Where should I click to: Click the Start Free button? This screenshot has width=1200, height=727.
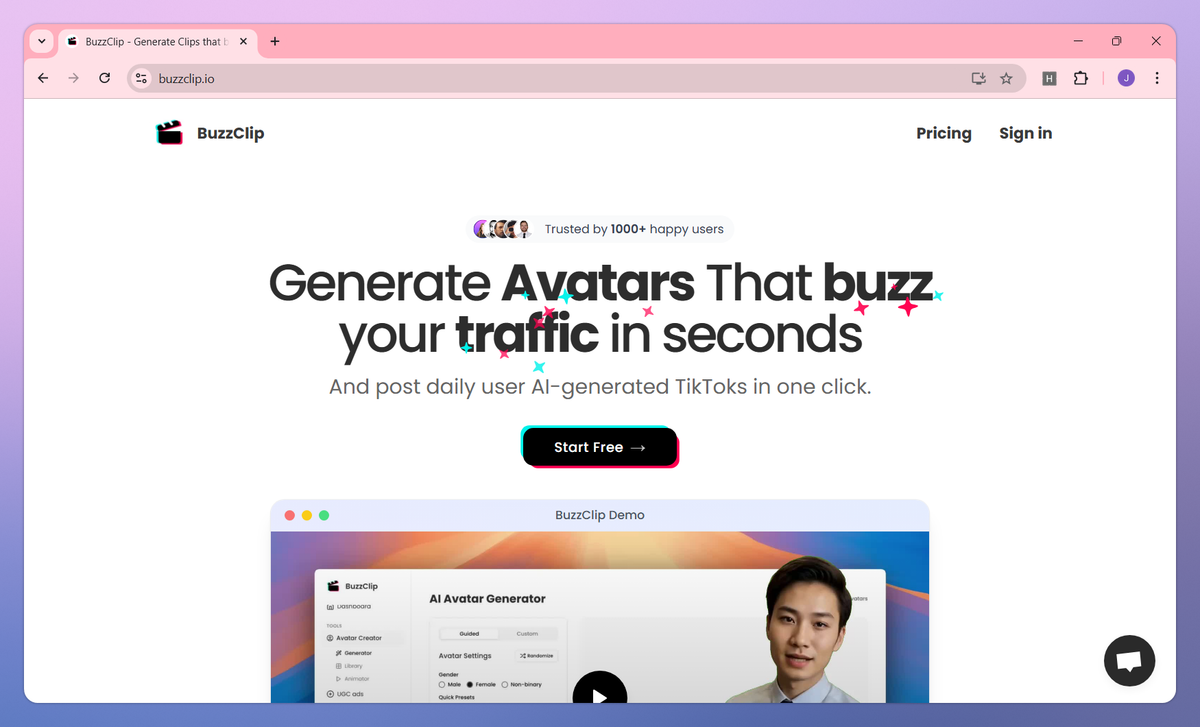(x=600, y=447)
